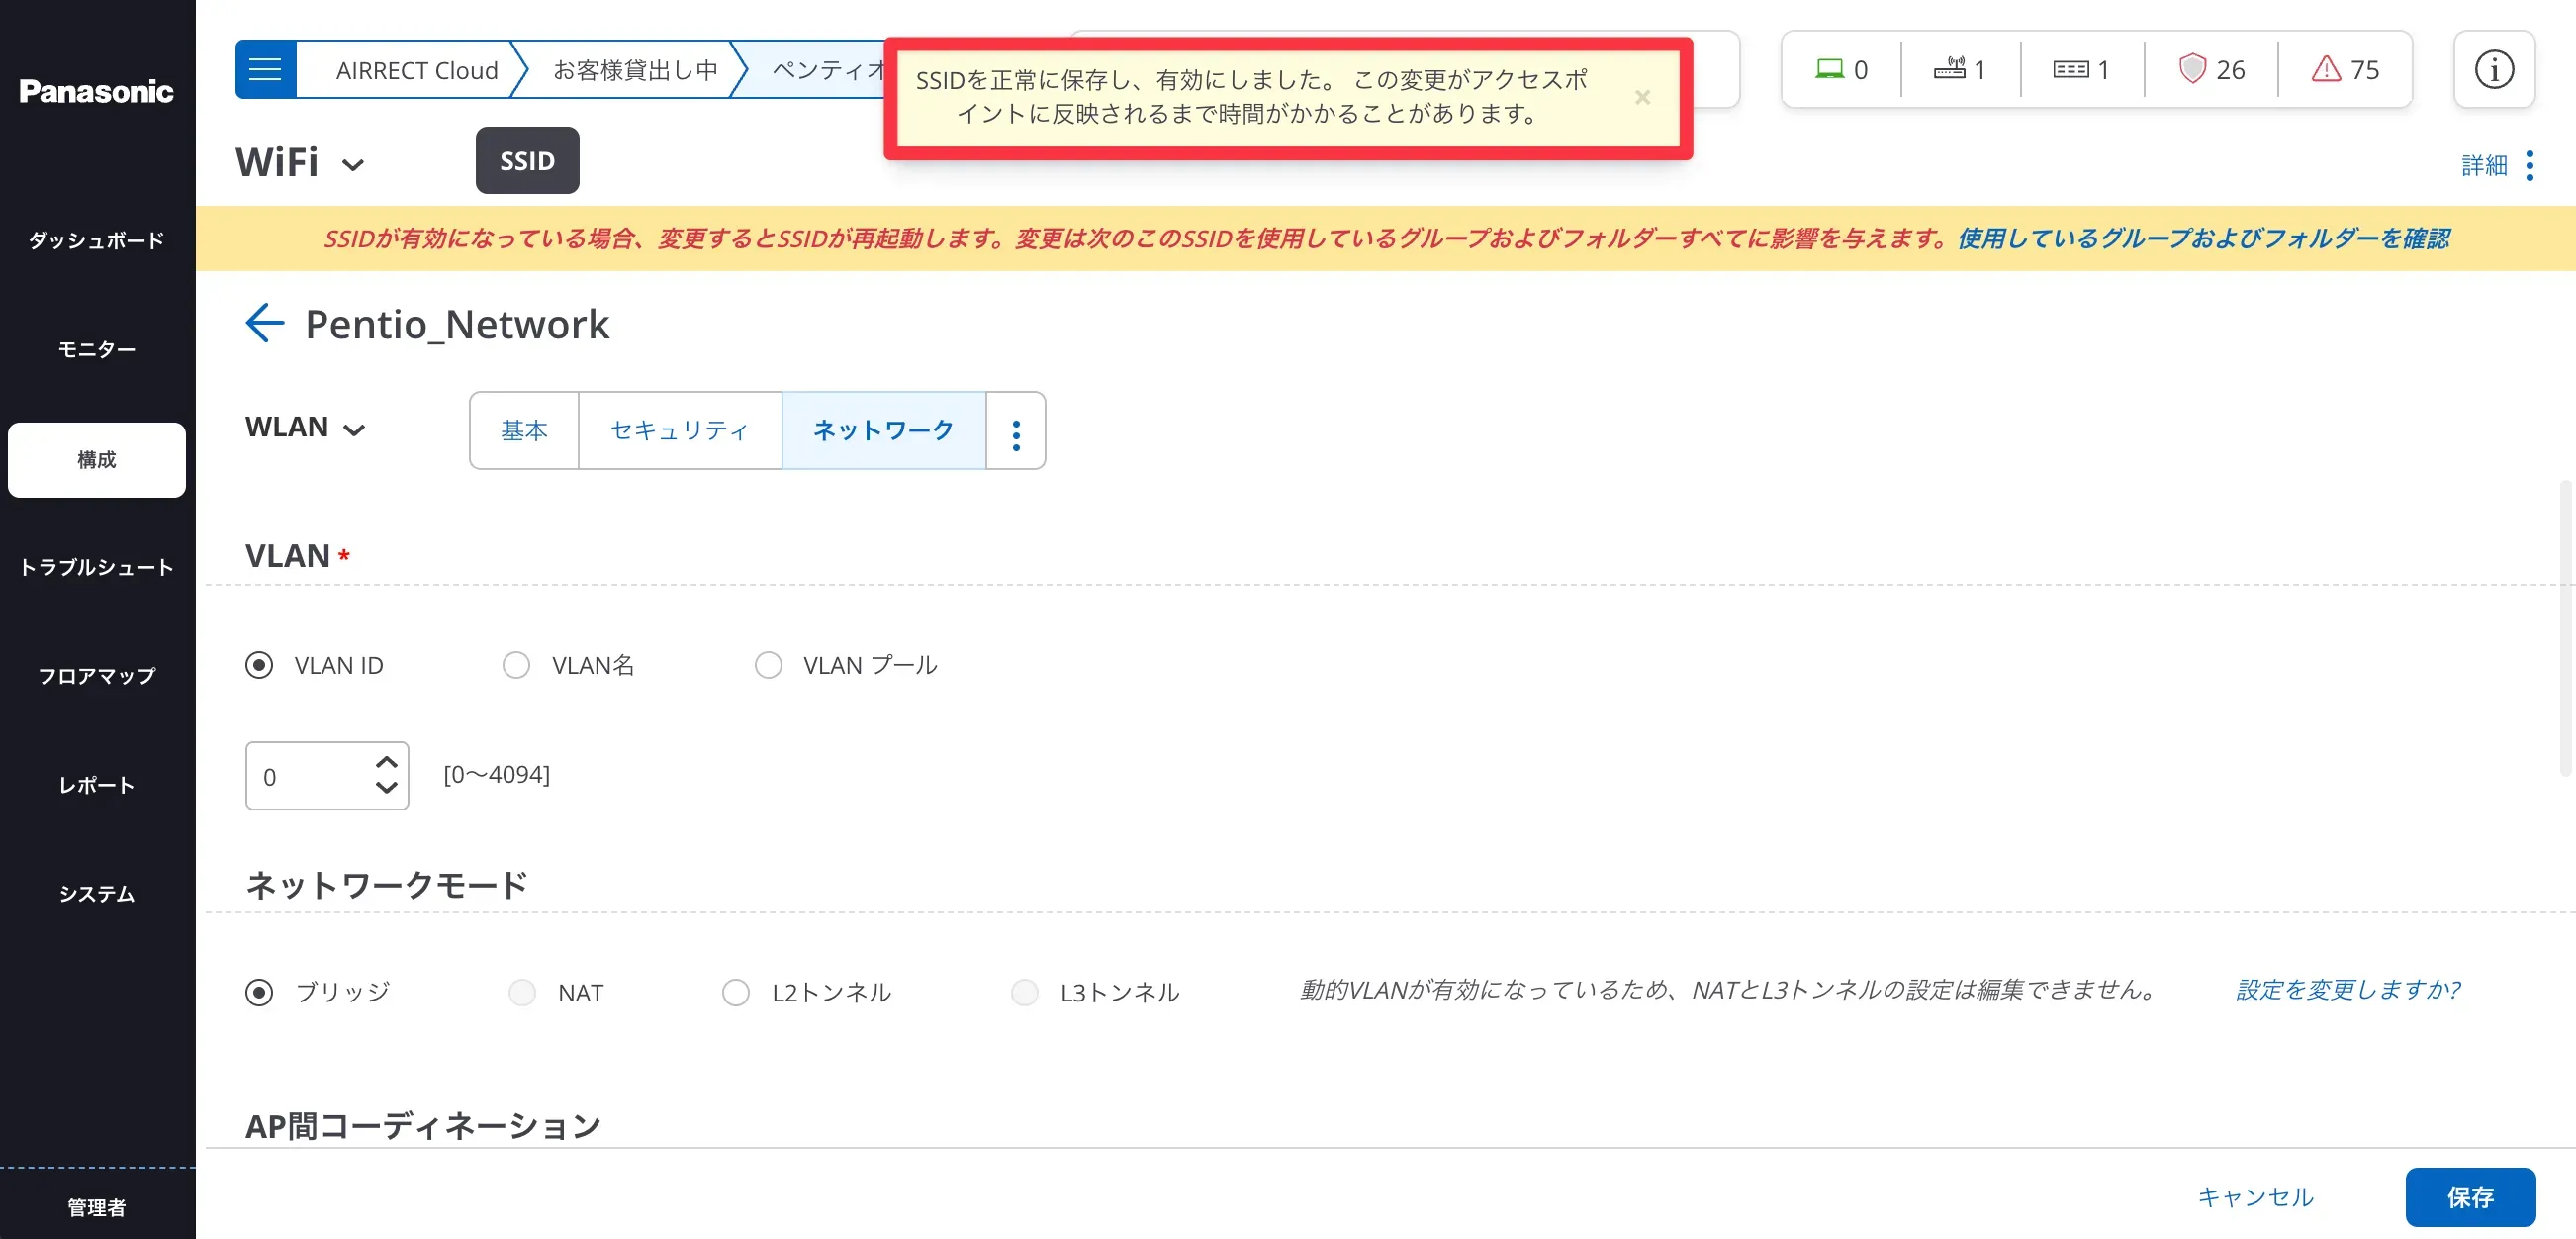Open the information icon button
Viewport: 2576px width, 1239px height.
point(2493,69)
